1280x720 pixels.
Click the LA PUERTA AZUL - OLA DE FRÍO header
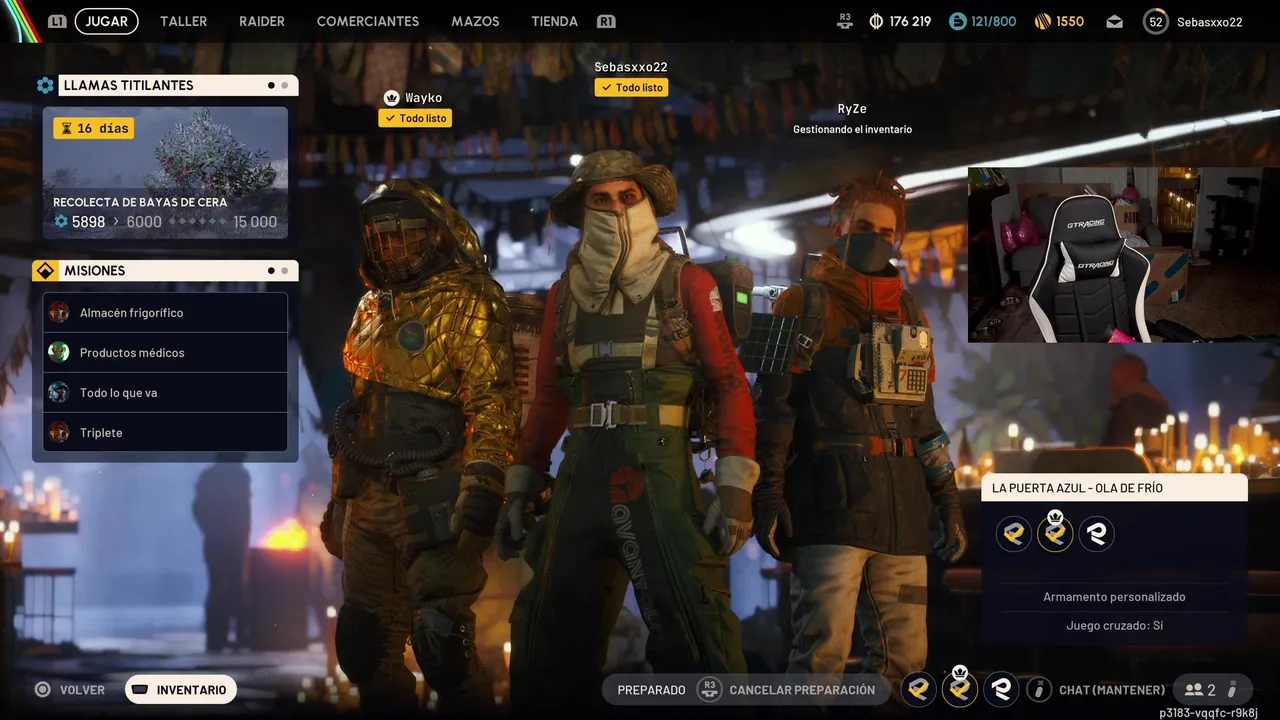tap(1114, 488)
